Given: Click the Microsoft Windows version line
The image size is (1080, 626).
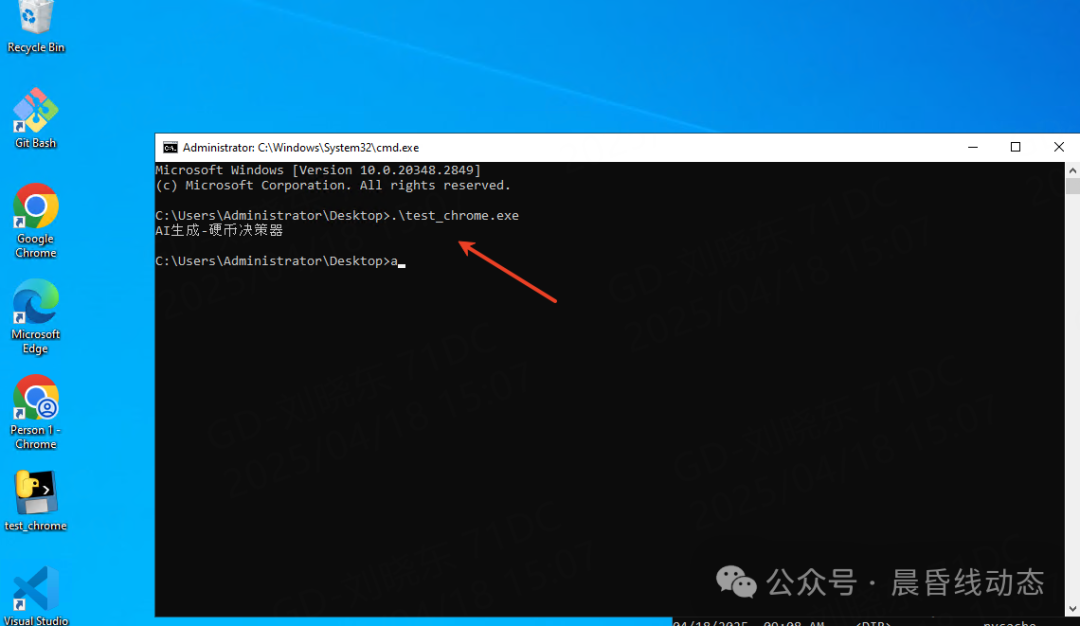Looking at the screenshot, I should pyautogui.click(x=318, y=170).
